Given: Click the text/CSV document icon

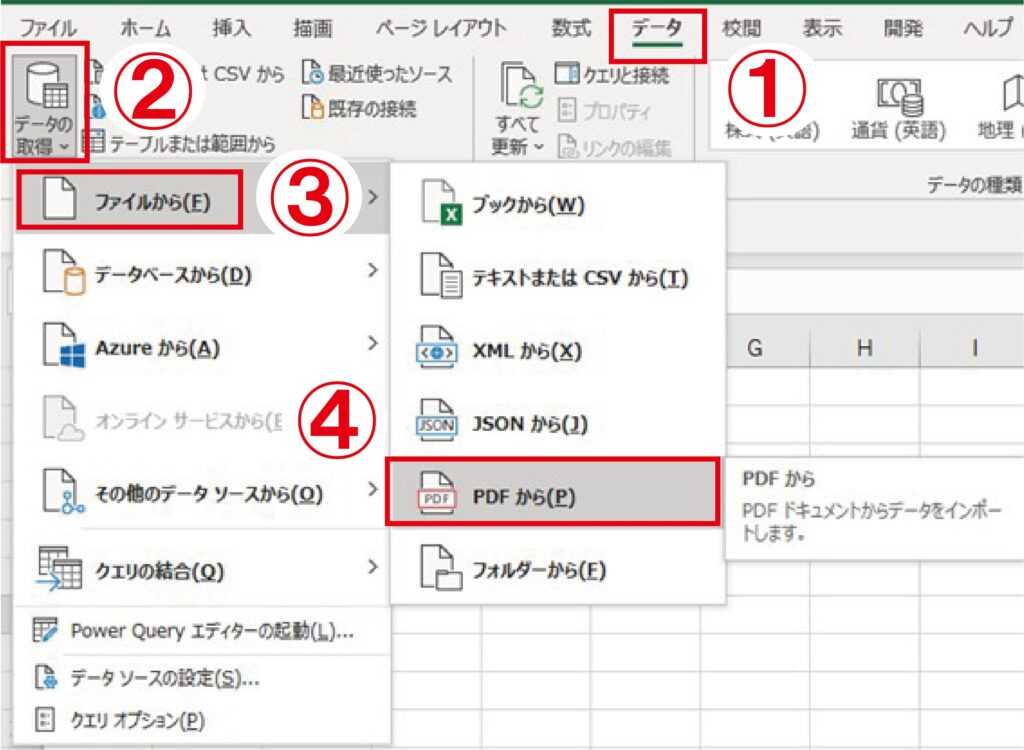Looking at the screenshot, I should [441, 277].
